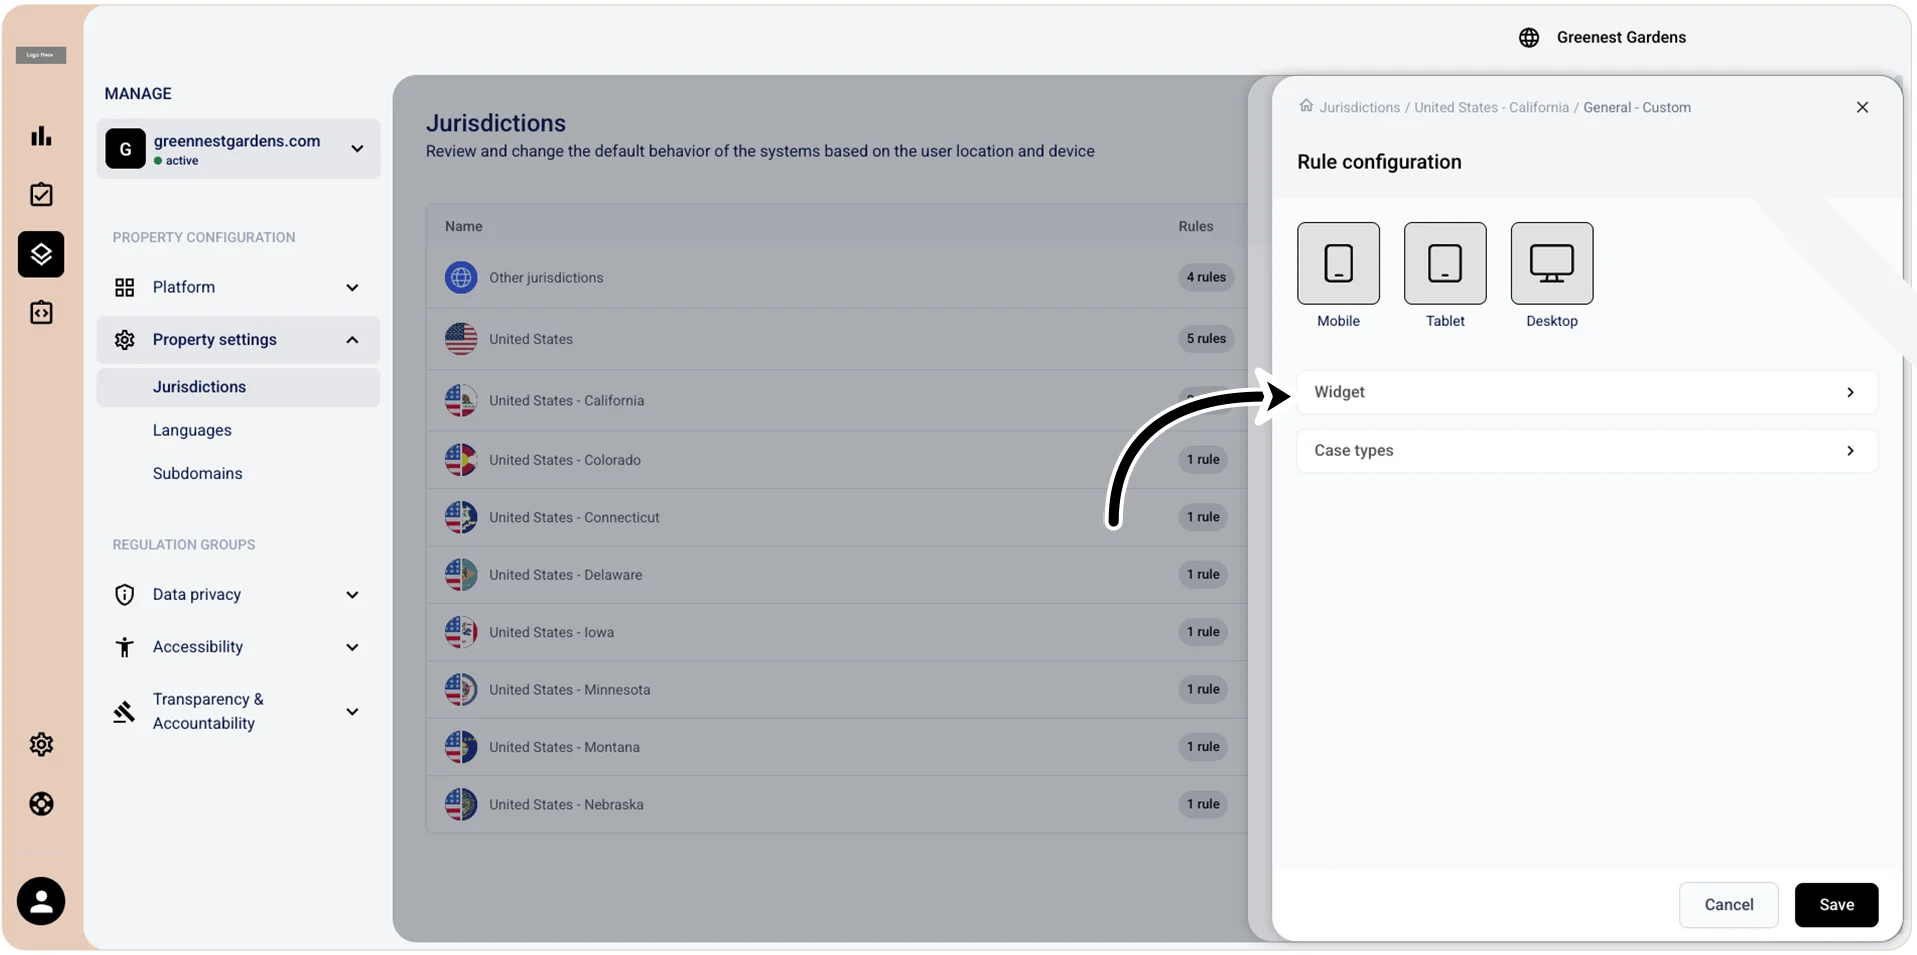Click the Colorado flag icon

click(x=461, y=460)
